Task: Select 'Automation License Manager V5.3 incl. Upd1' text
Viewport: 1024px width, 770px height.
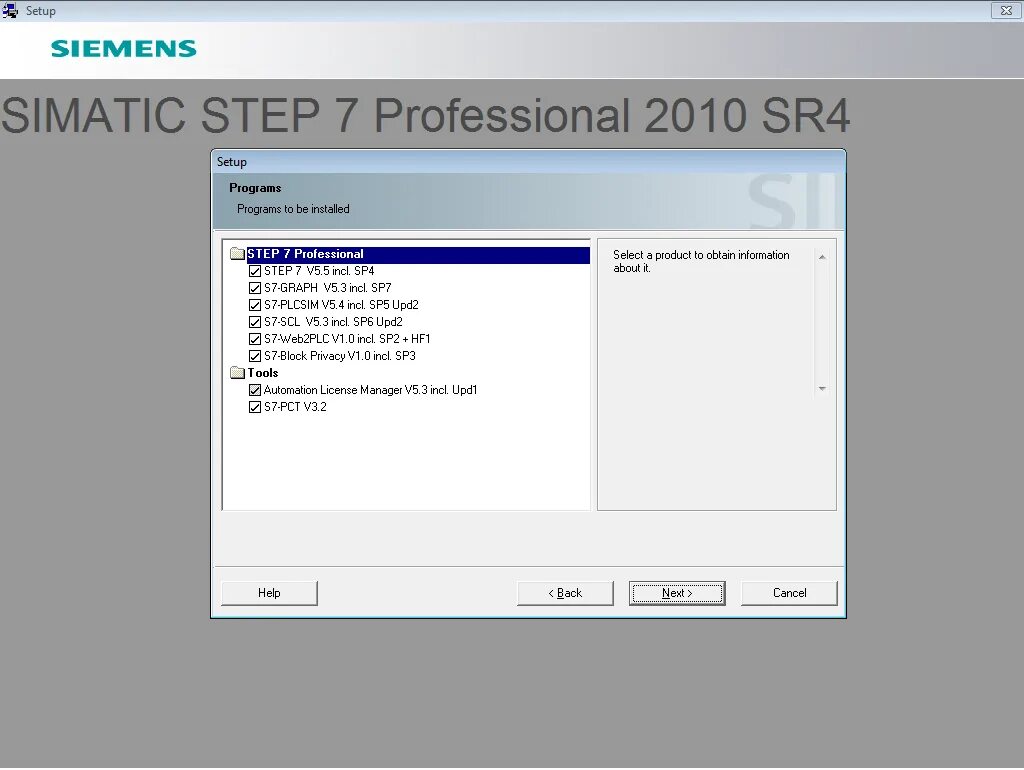Action: (370, 390)
